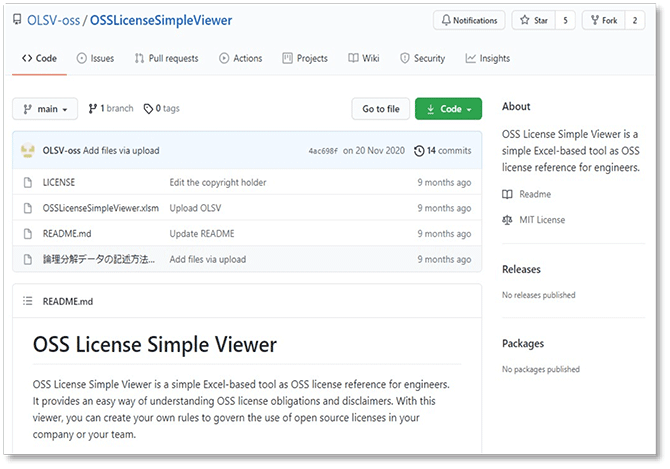The image size is (670, 469).
Task: Toggle Star for this repository
Action: [x=535, y=20]
